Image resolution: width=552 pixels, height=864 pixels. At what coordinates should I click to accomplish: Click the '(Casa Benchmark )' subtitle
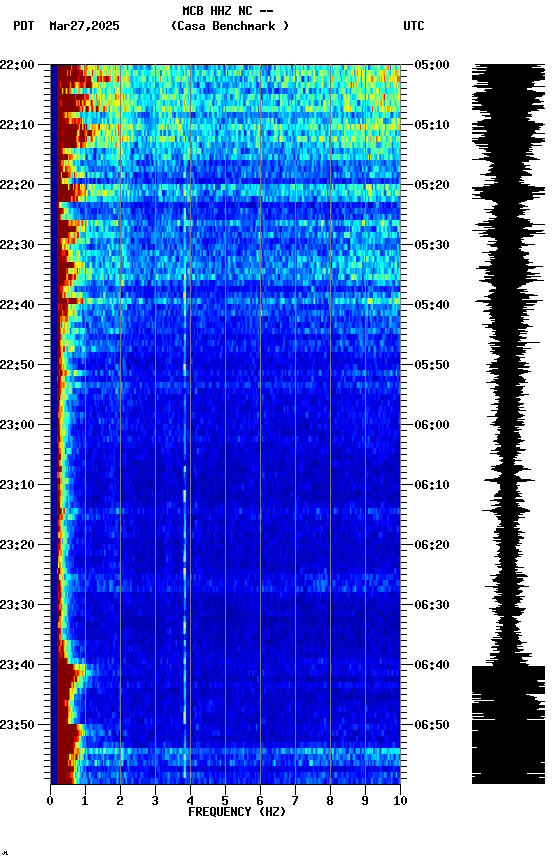(x=230, y=26)
